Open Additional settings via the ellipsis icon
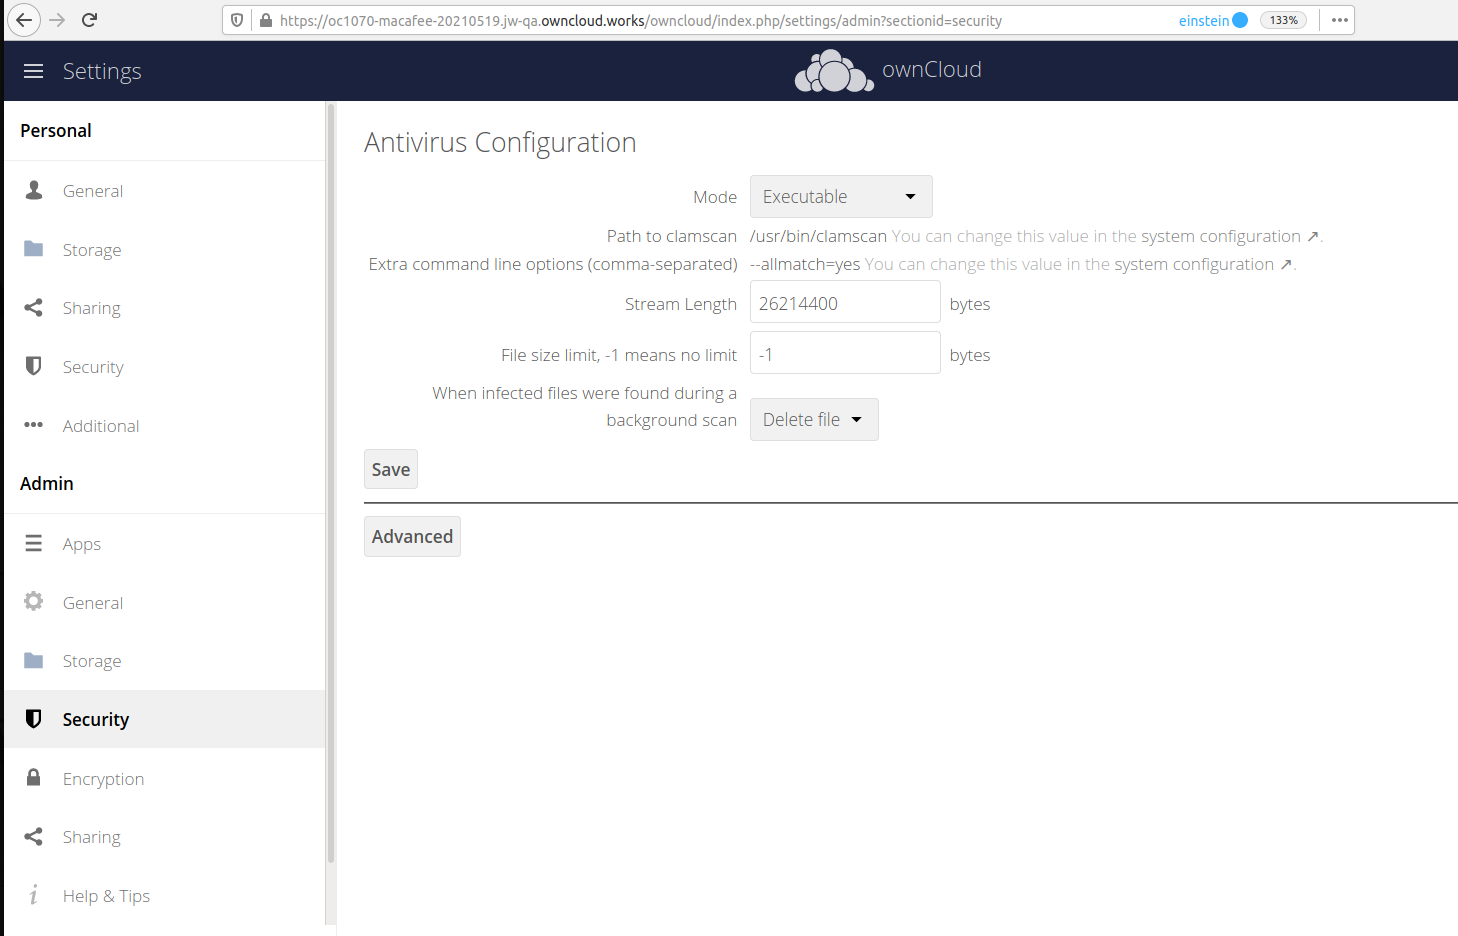The width and height of the screenshot is (1458, 936). coord(33,425)
